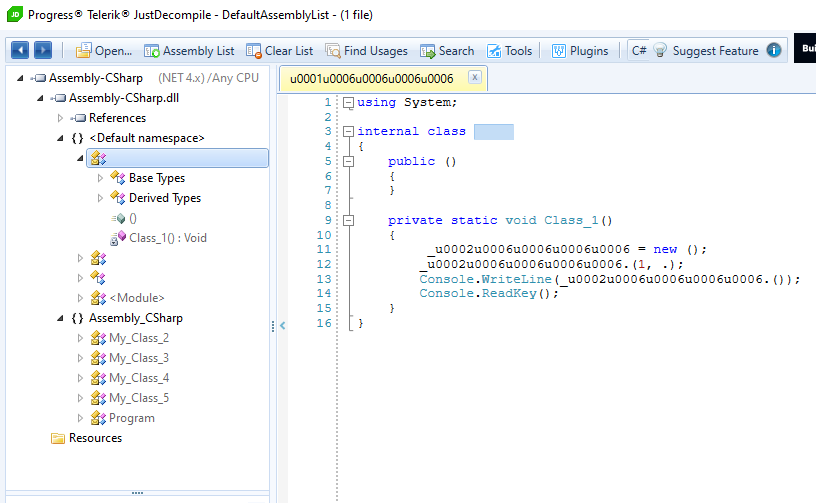Select the My_Class_4 class
This screenshot has height=503, width=816.
tap(139, 378)
